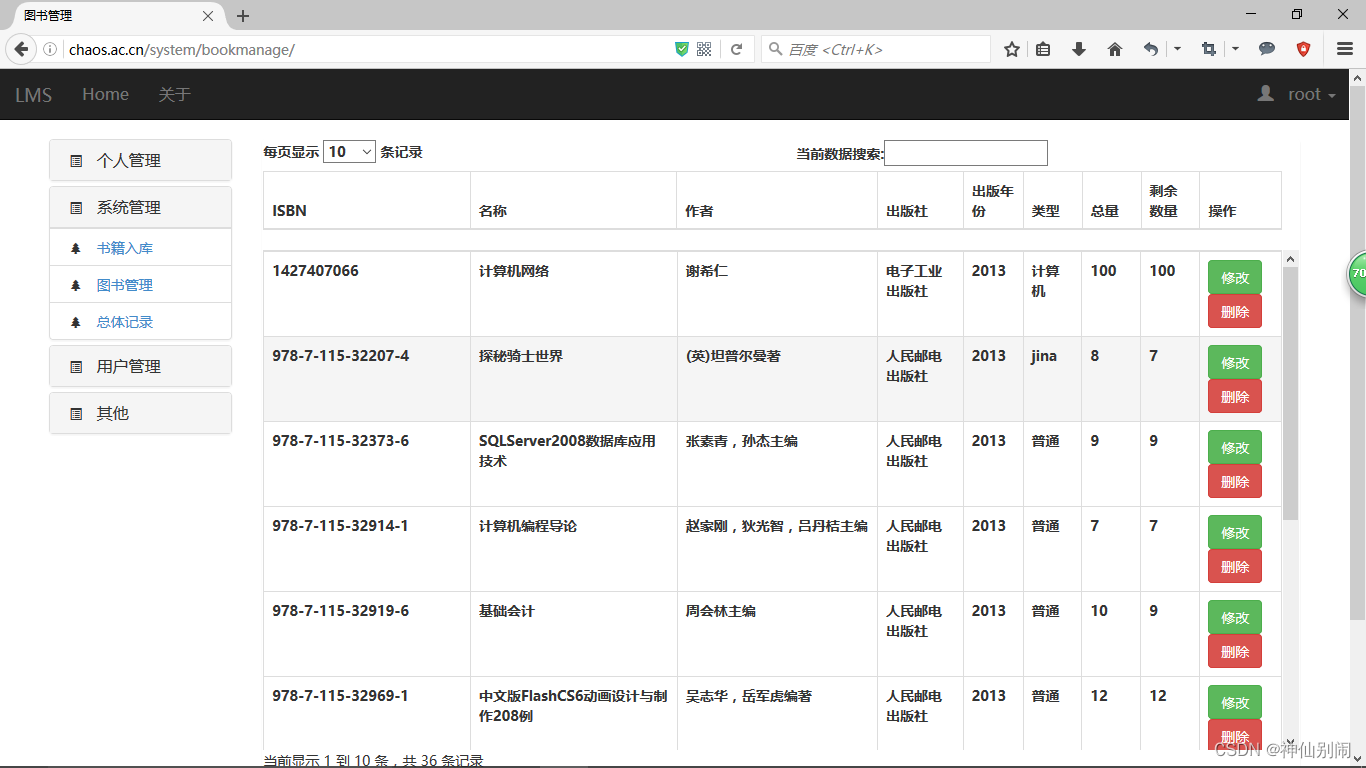The image size is (1366, 768).
Task: Open the 关于 navigation item
Action: click(174, 94)
